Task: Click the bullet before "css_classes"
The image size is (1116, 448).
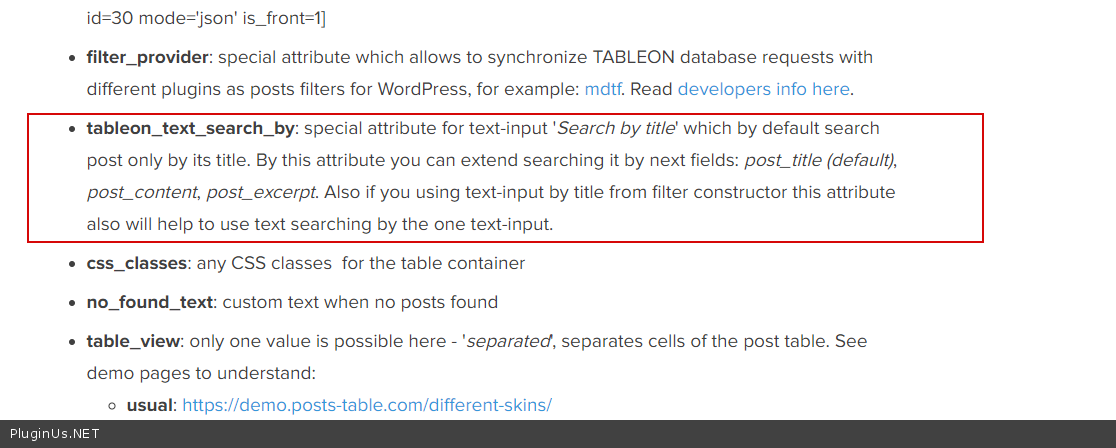Action: pos(73,265)
